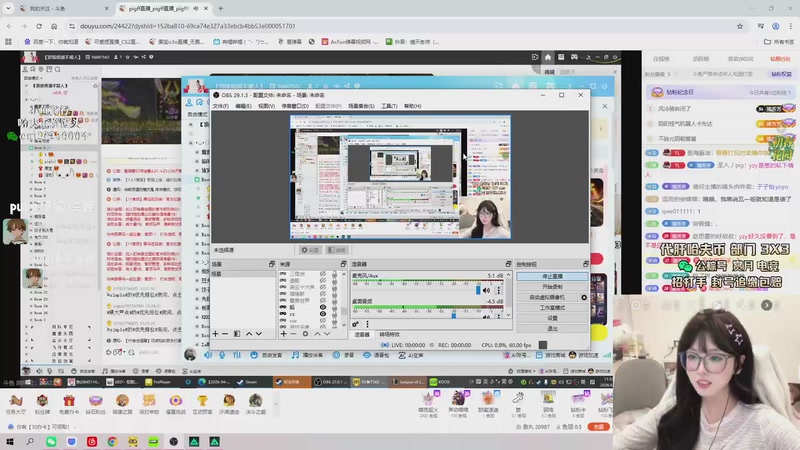Remove the selected source in Sources dock

pyautogui.click(x=293, y=334)
